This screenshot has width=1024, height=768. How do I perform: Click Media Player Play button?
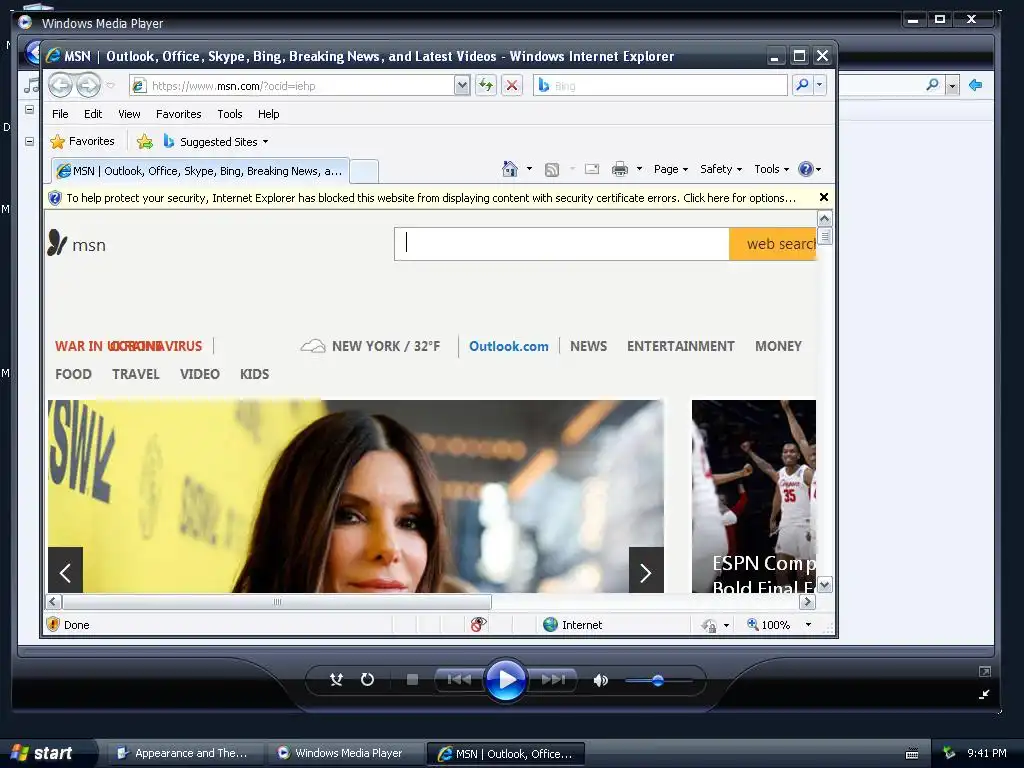click(x=505, y=680)
